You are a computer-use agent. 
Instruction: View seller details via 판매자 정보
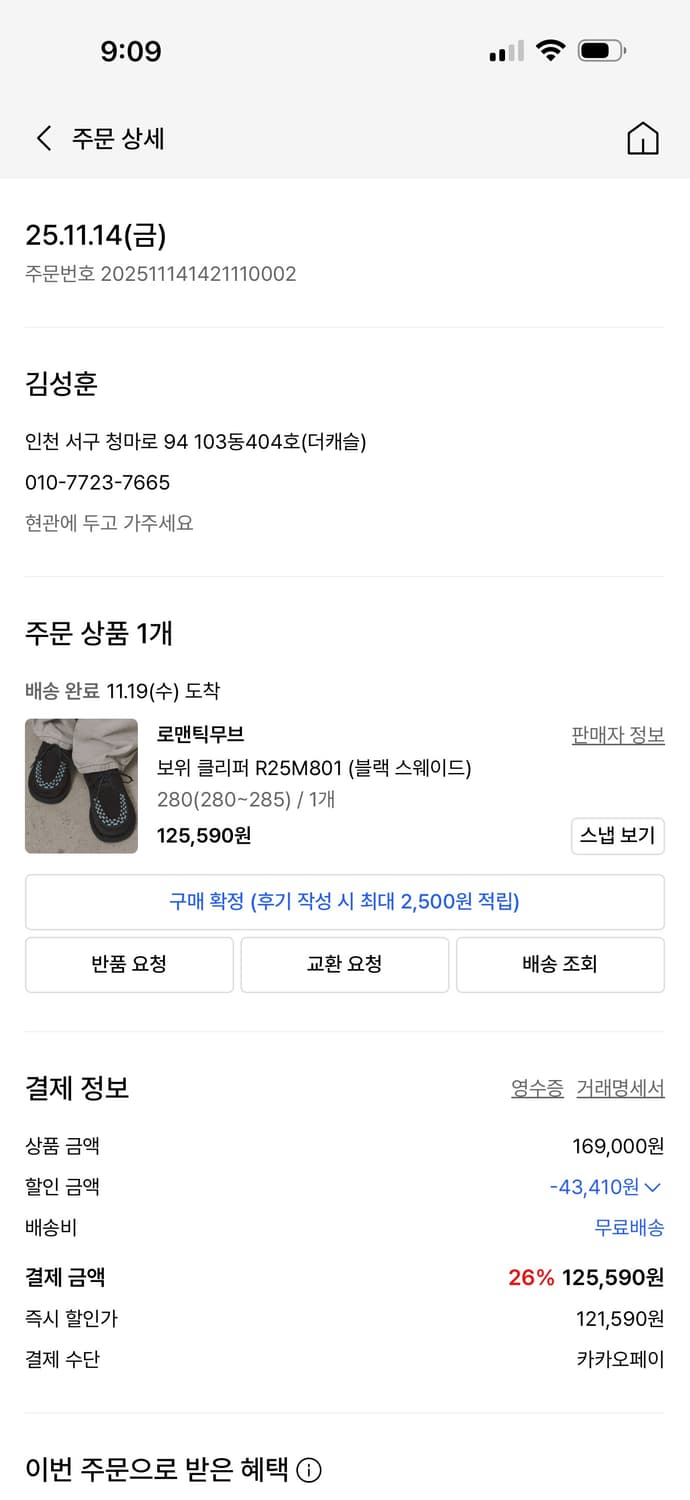[620, 734]
